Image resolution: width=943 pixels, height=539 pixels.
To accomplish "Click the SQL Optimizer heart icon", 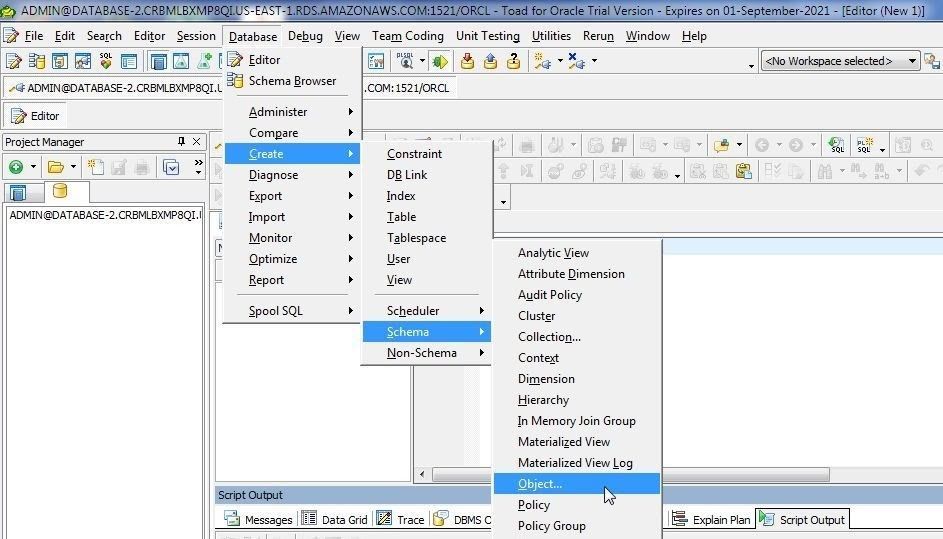I will click(106, 62).
